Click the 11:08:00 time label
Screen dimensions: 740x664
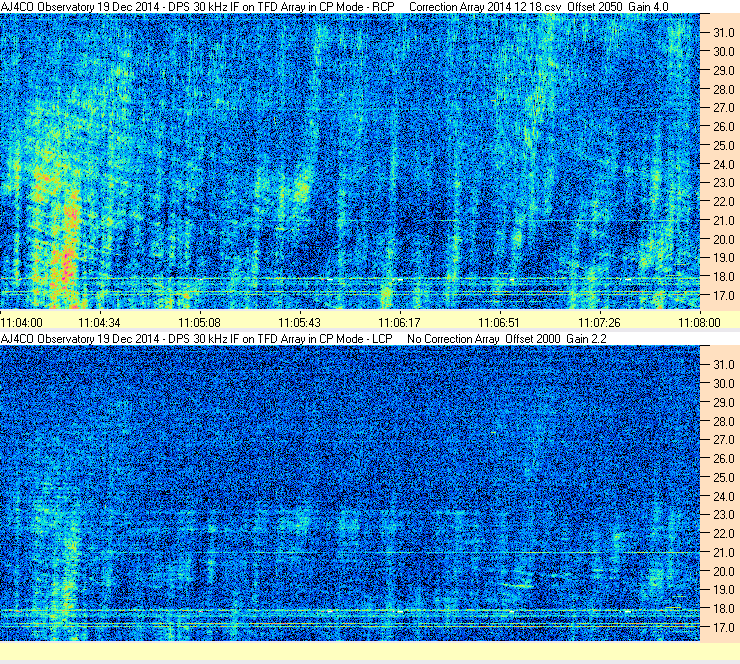point(699,323)
